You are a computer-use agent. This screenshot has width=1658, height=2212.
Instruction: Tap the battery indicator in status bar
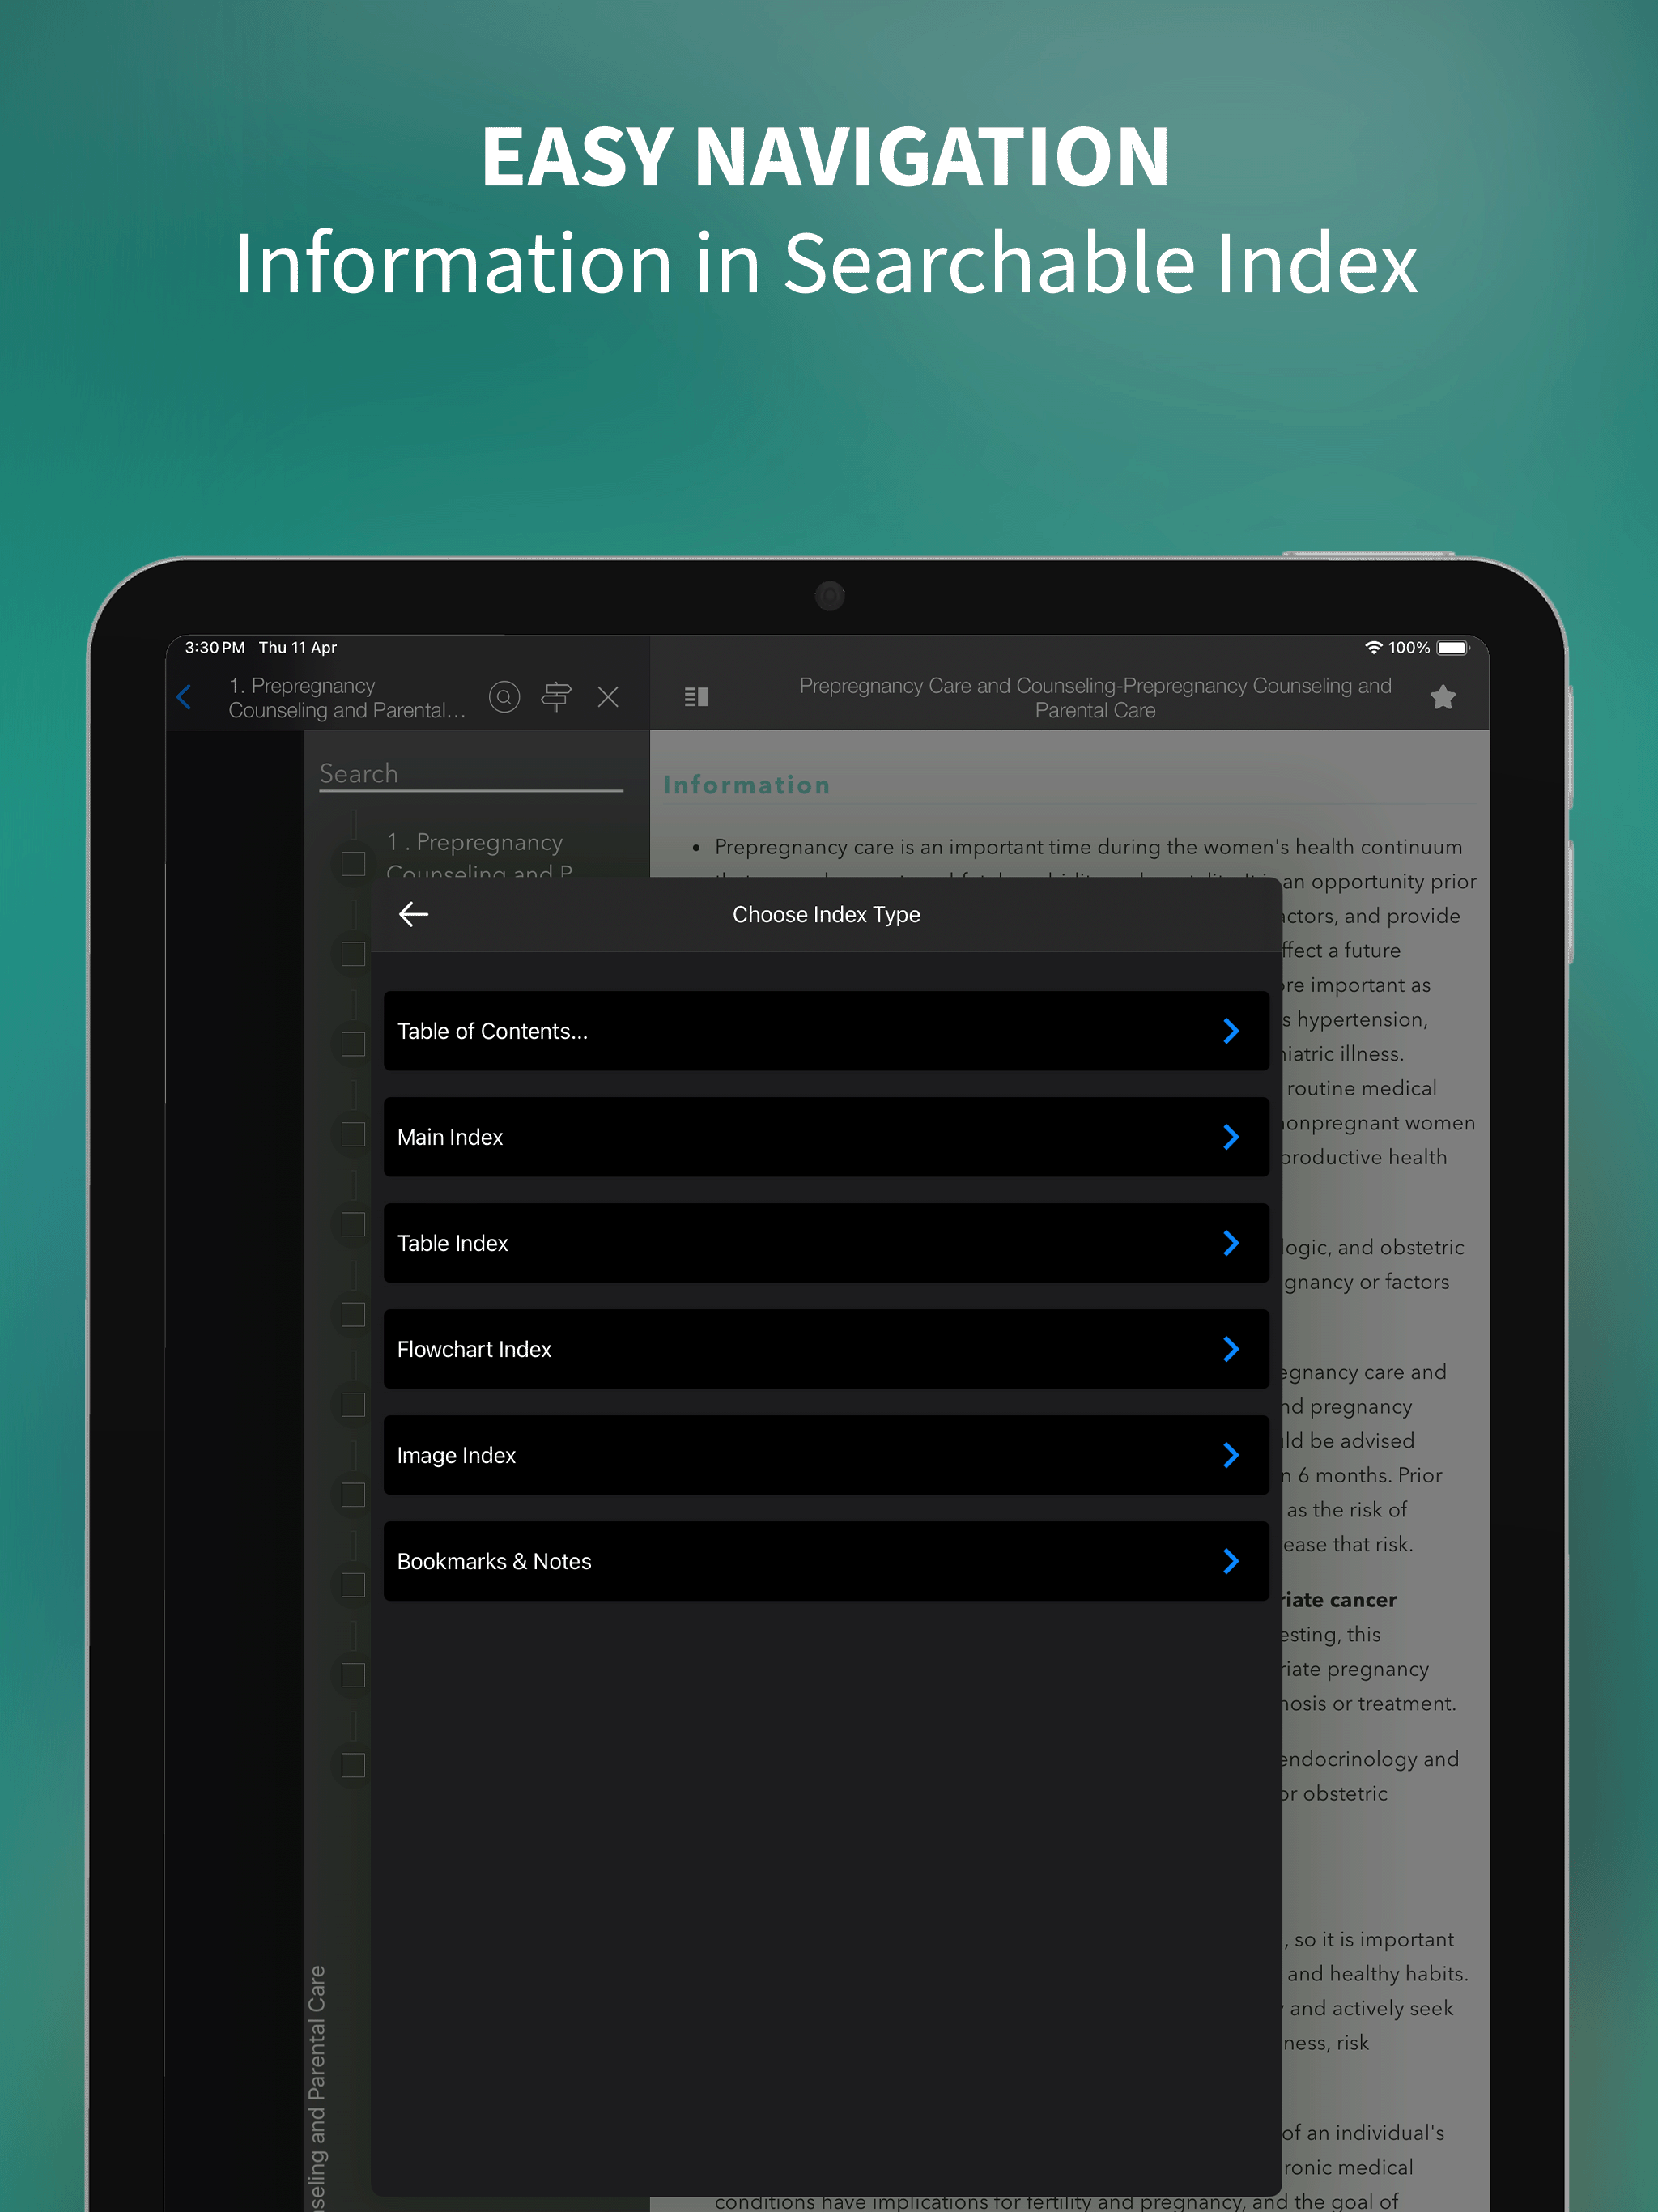pyautogui.click(x=1453, y=648)
